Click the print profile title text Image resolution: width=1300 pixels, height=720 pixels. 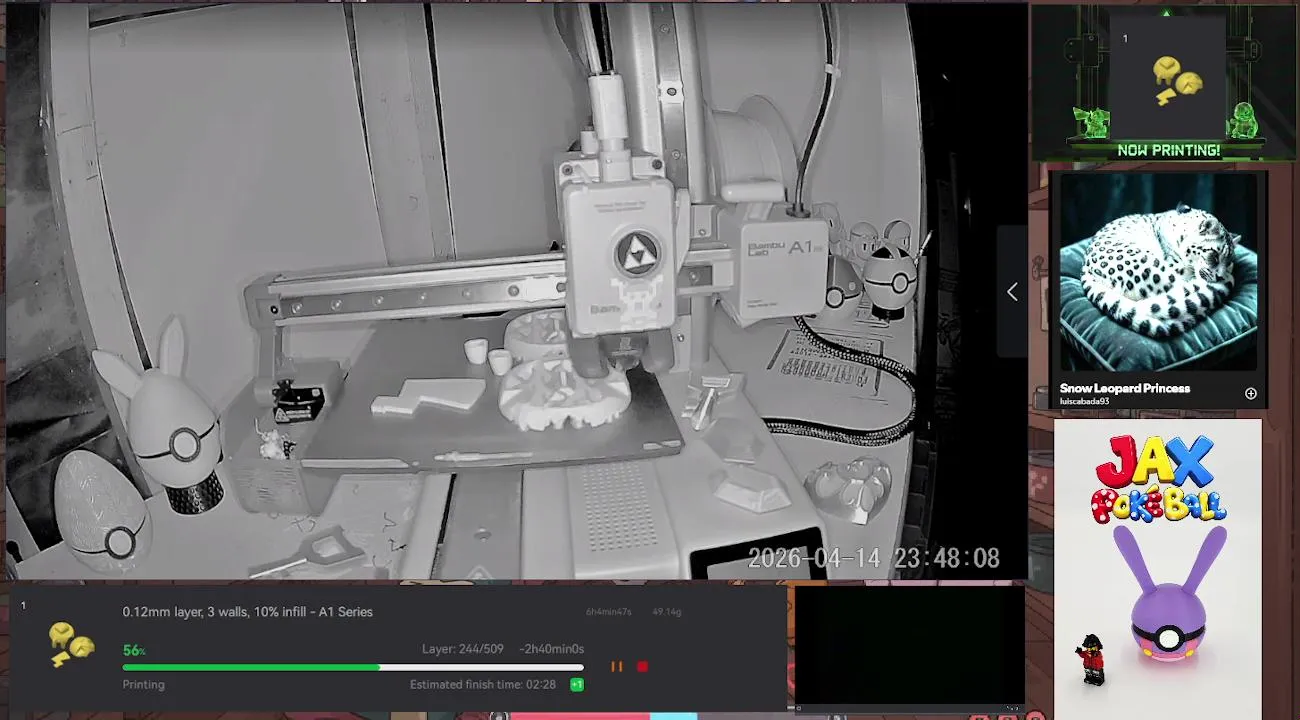(x=247, y=612)
